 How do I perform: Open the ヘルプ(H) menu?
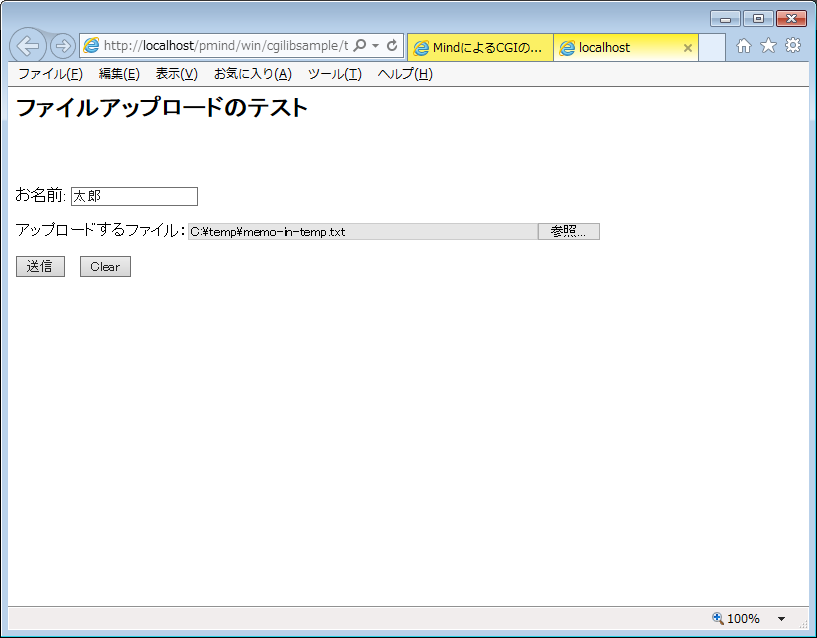(x=405, y=74)
